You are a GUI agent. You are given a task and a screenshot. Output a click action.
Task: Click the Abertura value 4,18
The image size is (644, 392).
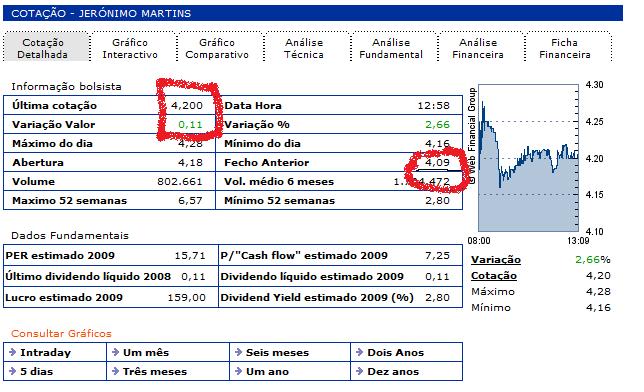click(190, 163)
